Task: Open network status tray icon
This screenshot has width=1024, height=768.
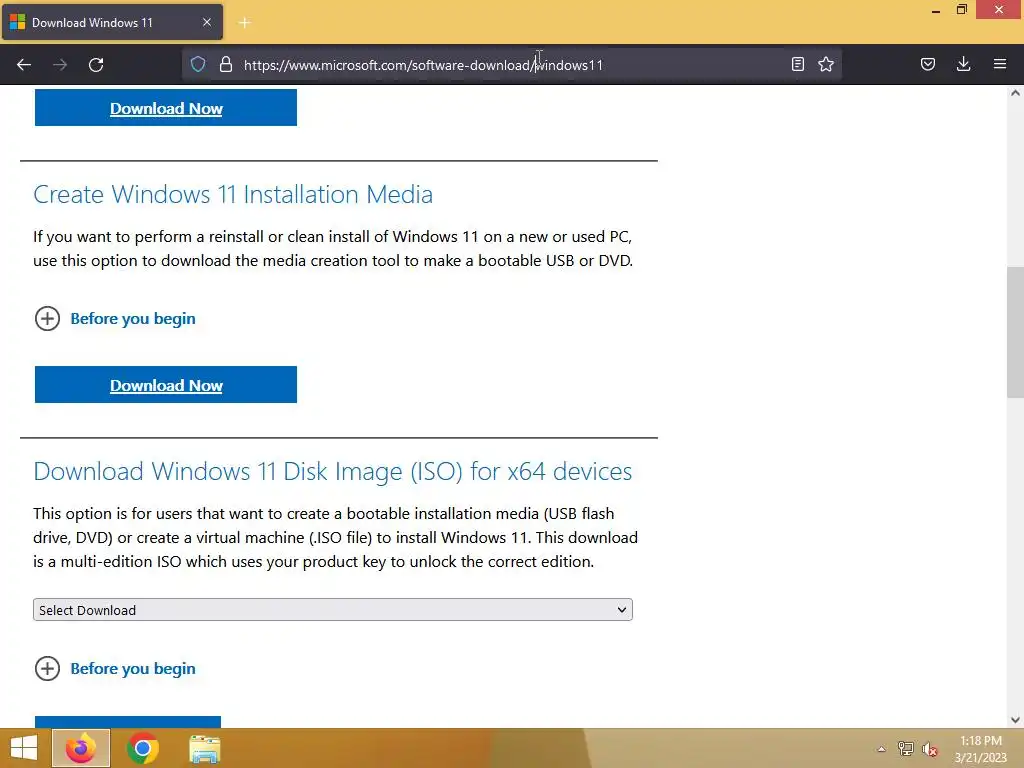Action: tap(906, 749)
